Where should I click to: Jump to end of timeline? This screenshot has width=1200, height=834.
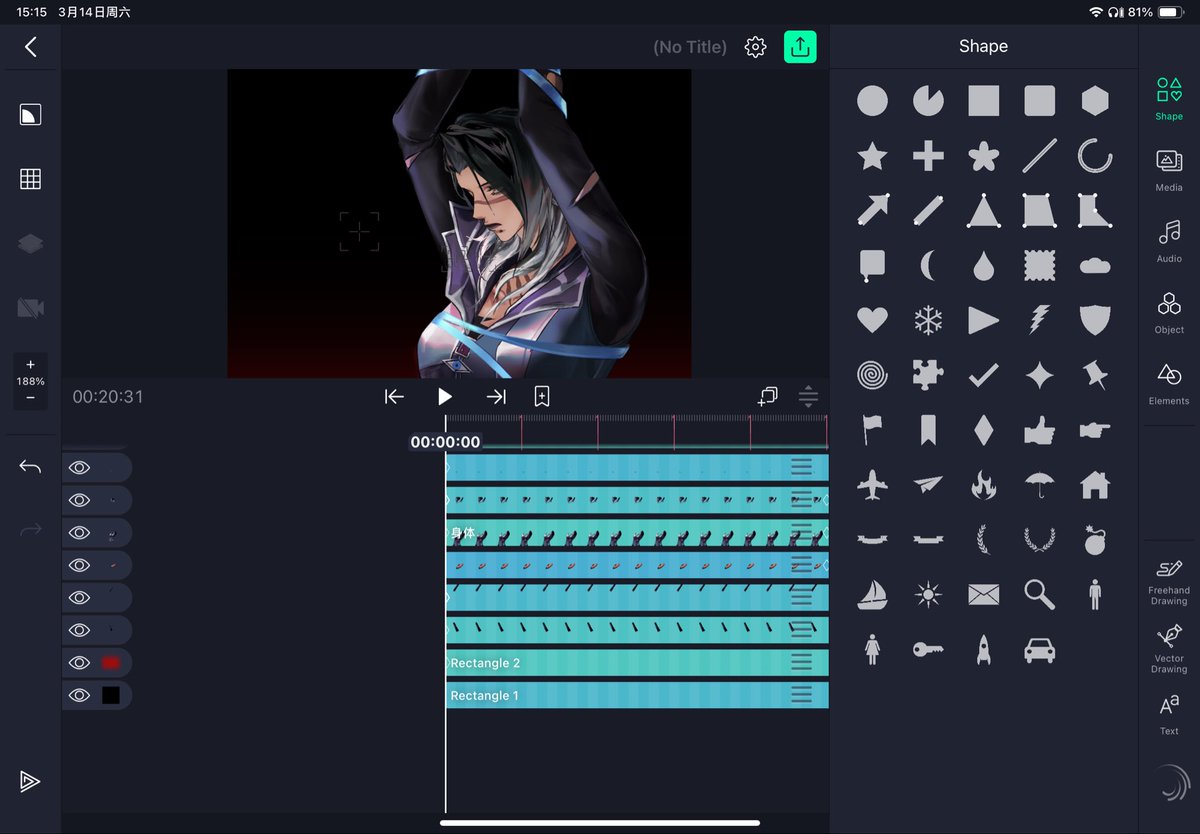496,397
